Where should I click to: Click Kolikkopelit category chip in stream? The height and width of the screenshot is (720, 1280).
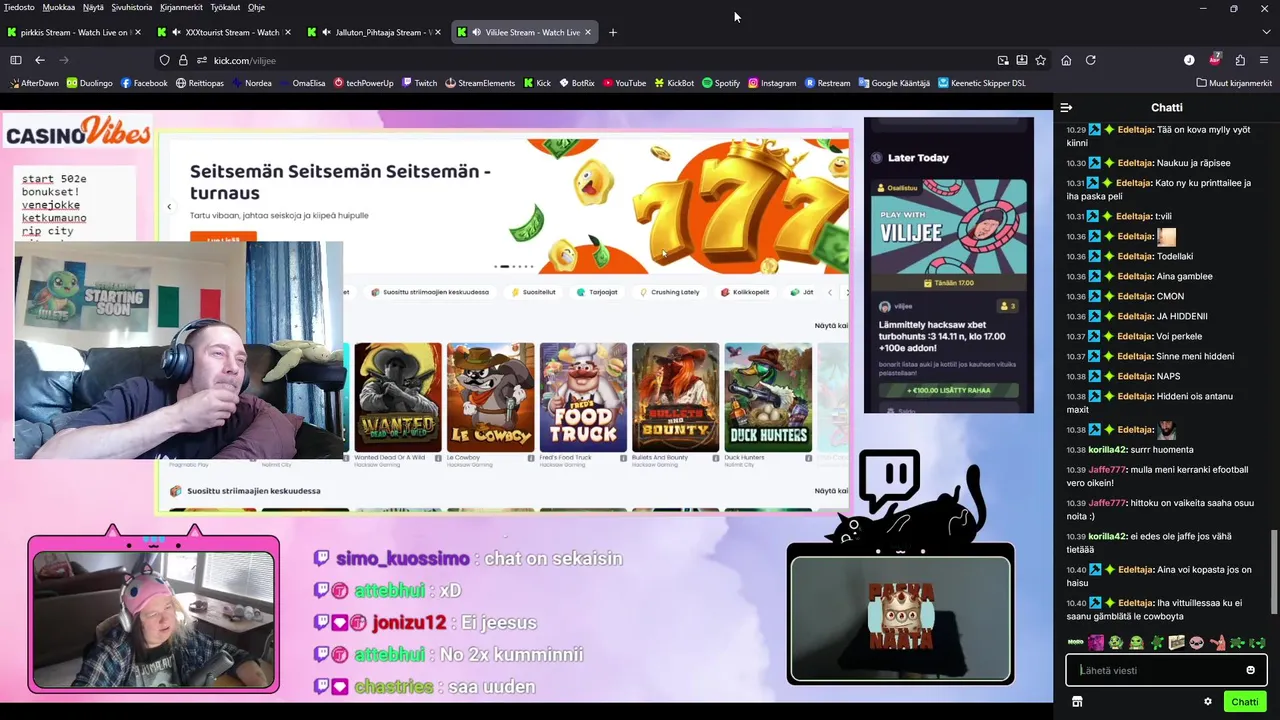745,292
